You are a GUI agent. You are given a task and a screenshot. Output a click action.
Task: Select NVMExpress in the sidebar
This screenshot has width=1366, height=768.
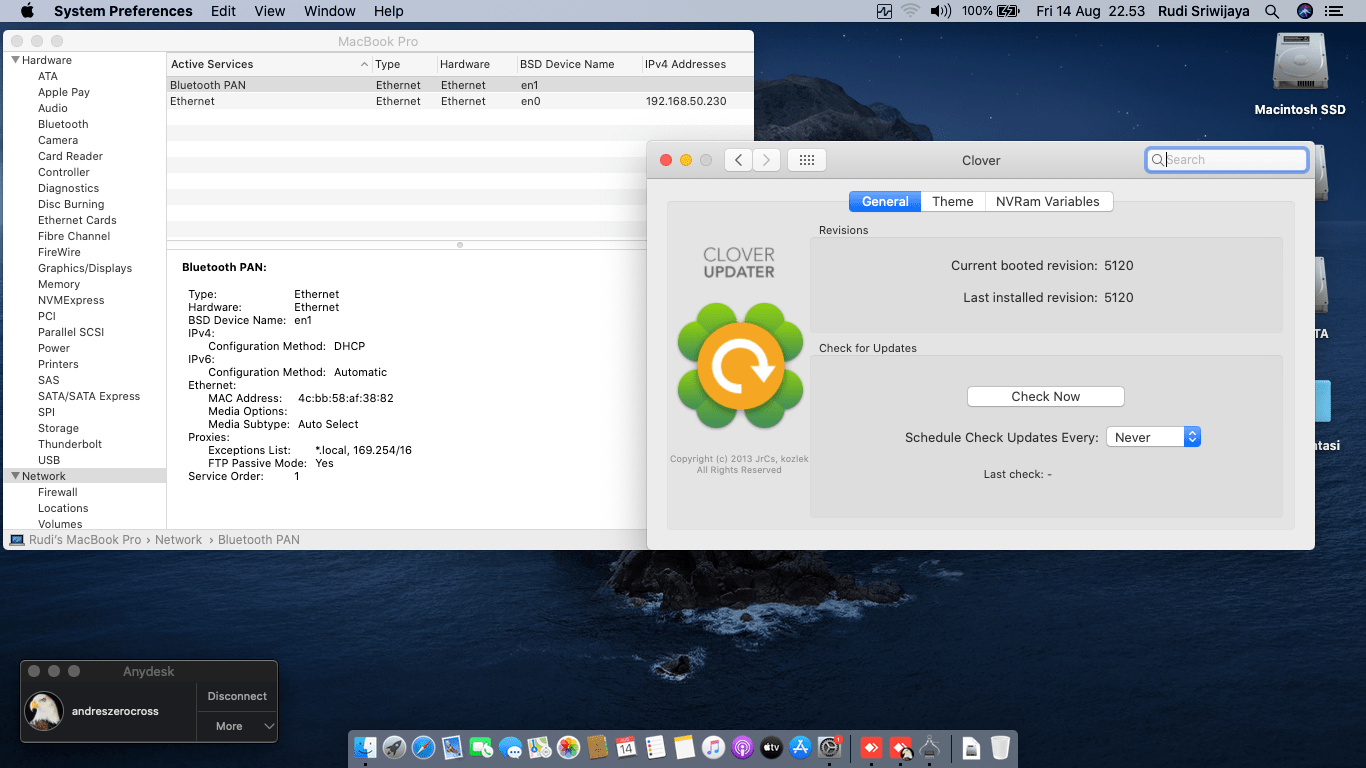(x=71, y=300)
